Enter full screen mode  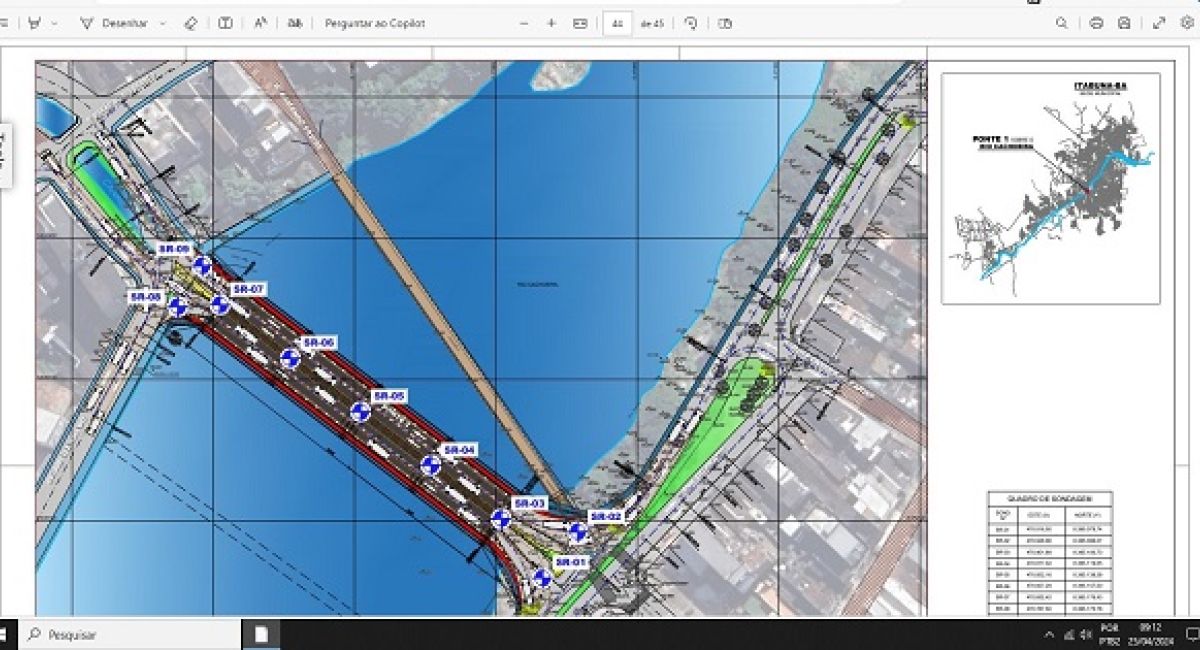pyautogui.click(x=1158, y=23)
